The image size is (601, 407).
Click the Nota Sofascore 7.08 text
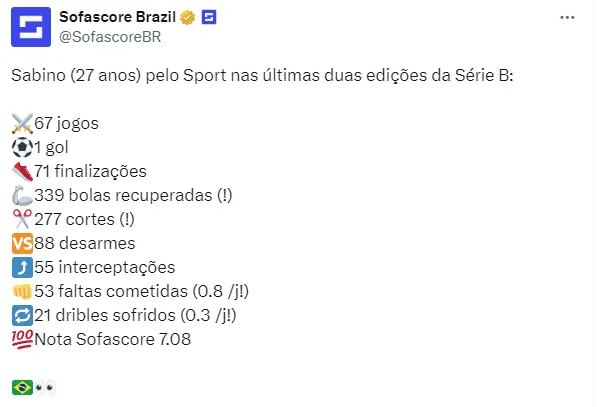click(112, 339)
